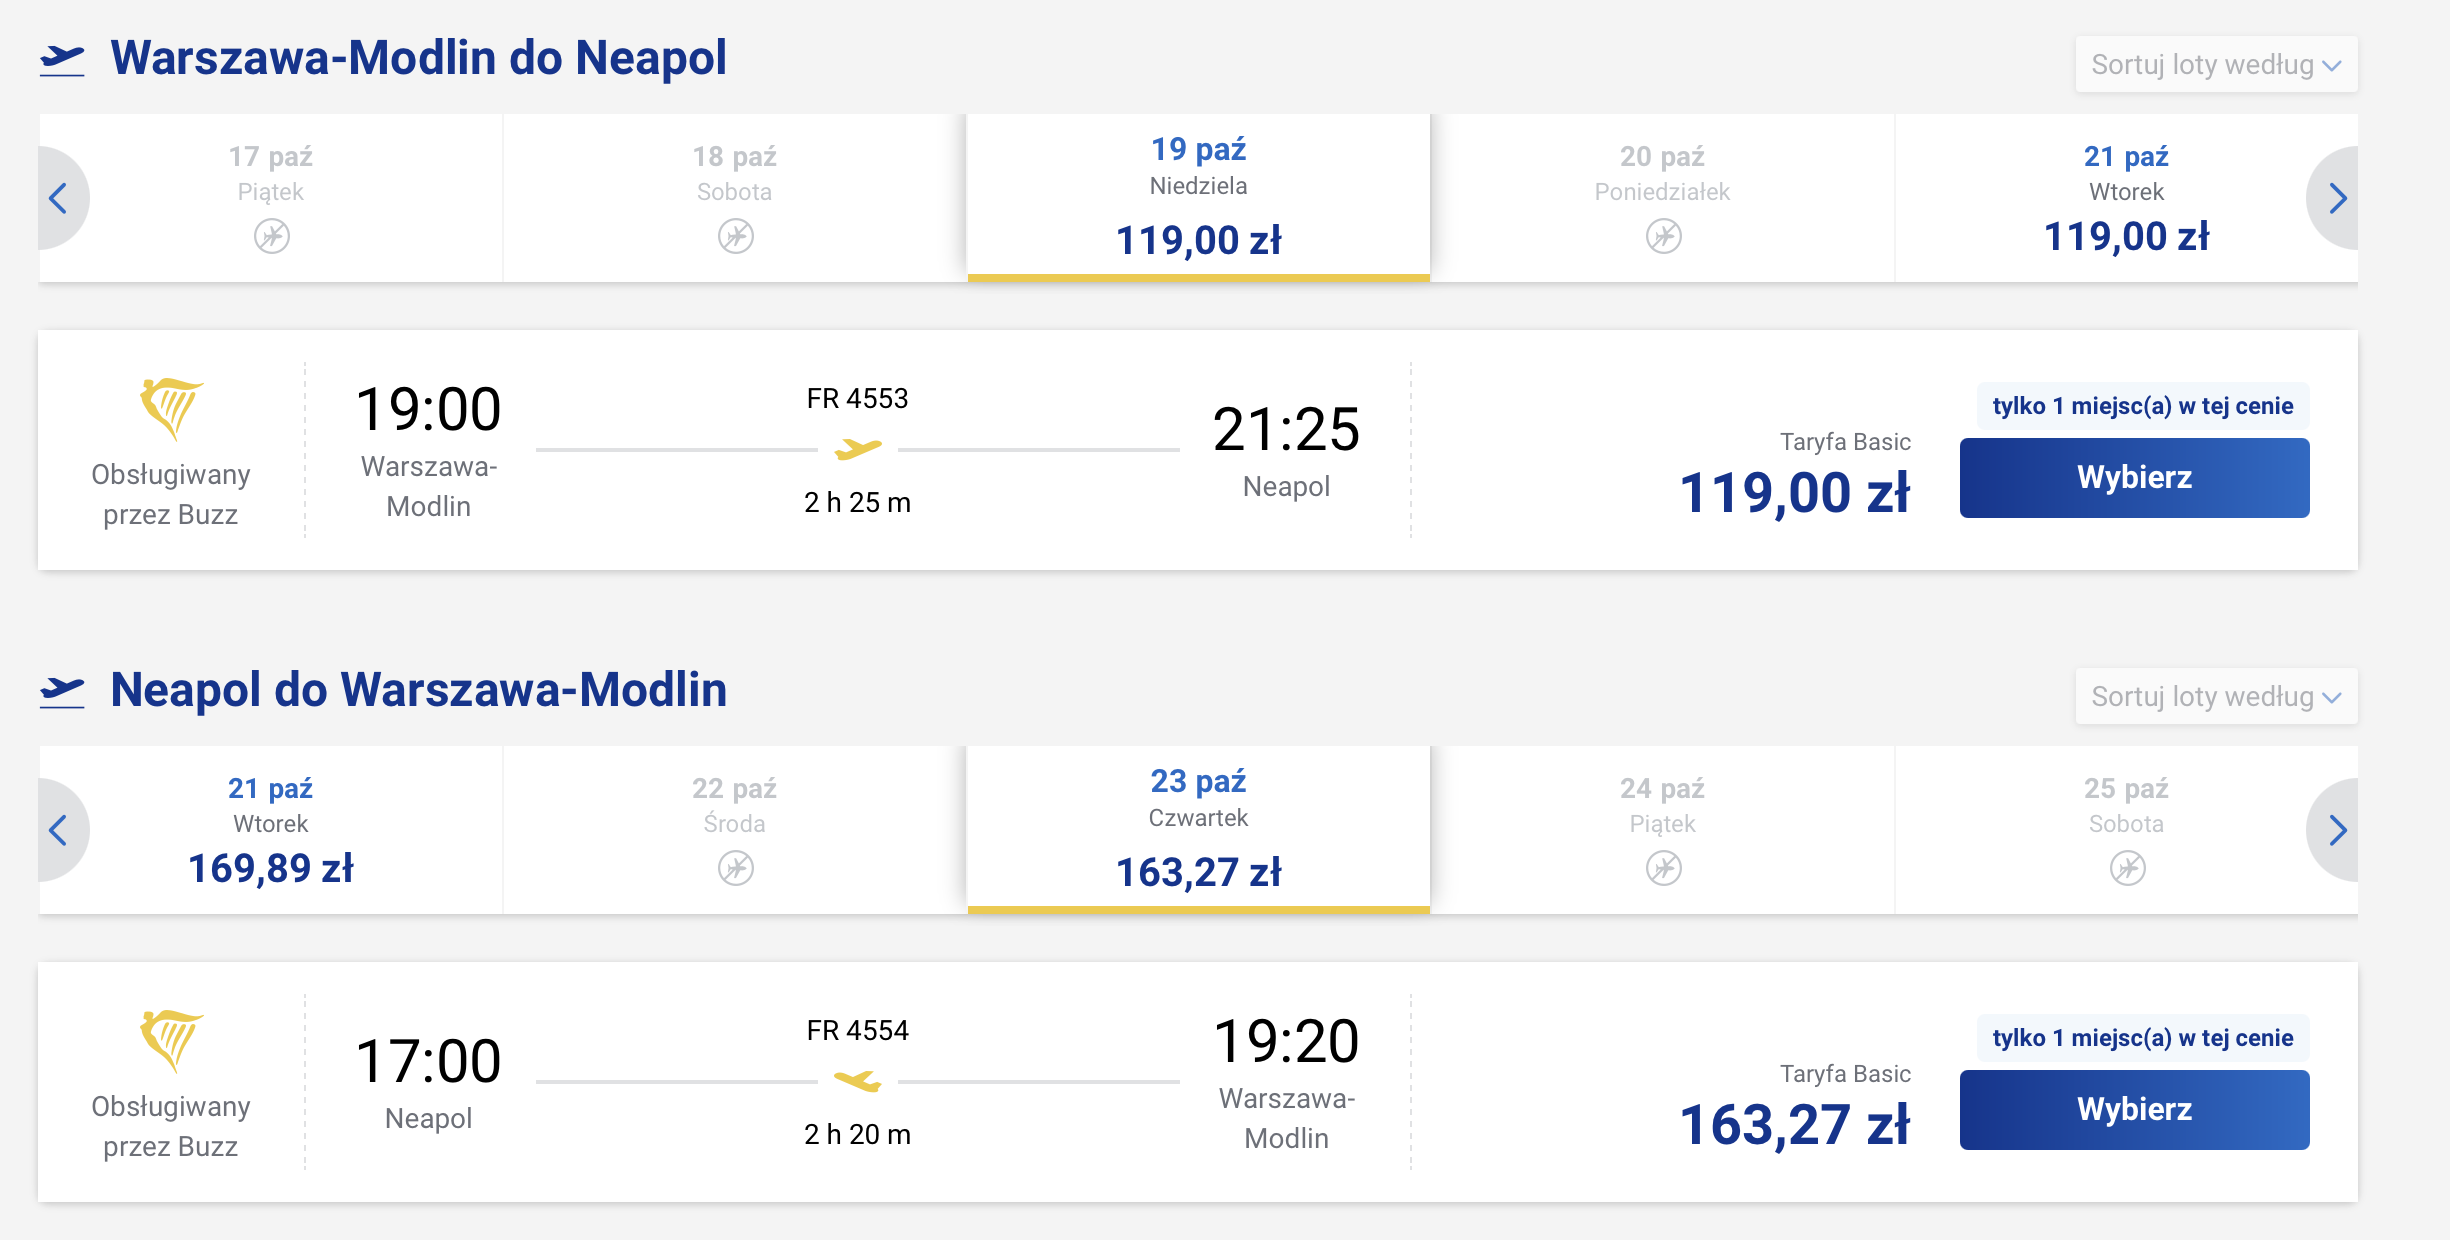Click no-flight icon under 22 paź Środa
Viewport: 2450px width, 1240px height.
pos(735,868)
